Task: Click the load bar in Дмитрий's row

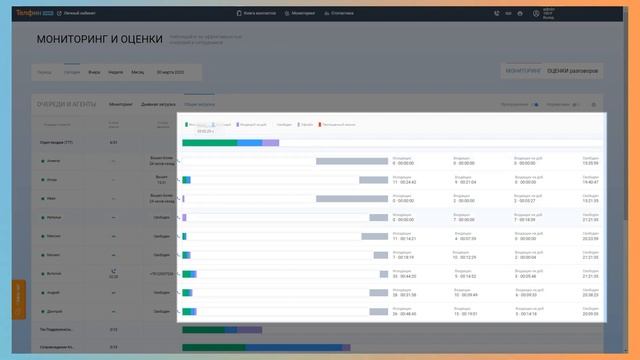Action: pos(189,311)
